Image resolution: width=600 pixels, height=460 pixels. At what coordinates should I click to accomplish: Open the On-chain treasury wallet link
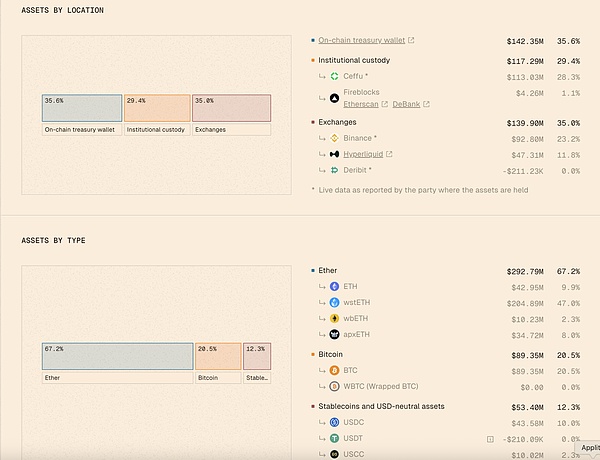coord(360,41)
